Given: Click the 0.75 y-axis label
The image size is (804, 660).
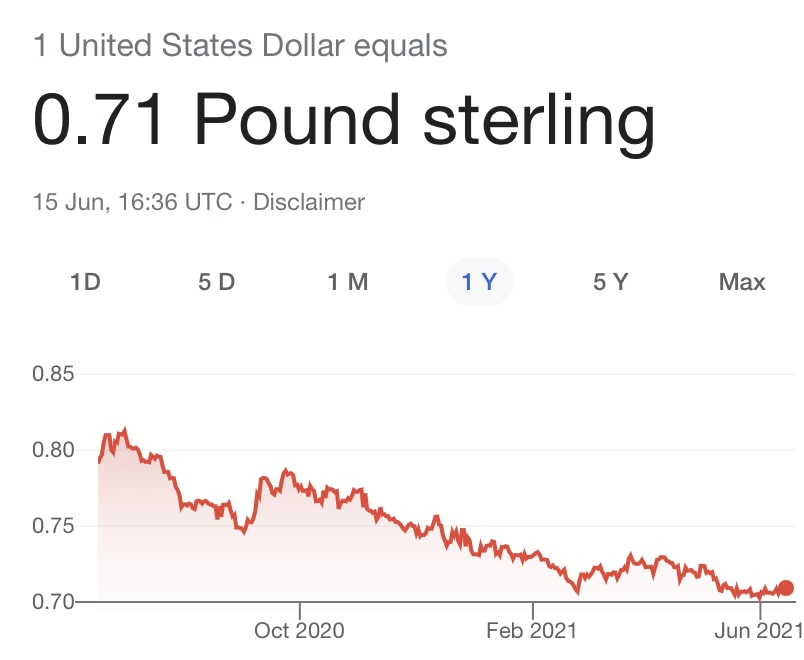Looking at the screenshot, I should (x=55, y=526).
